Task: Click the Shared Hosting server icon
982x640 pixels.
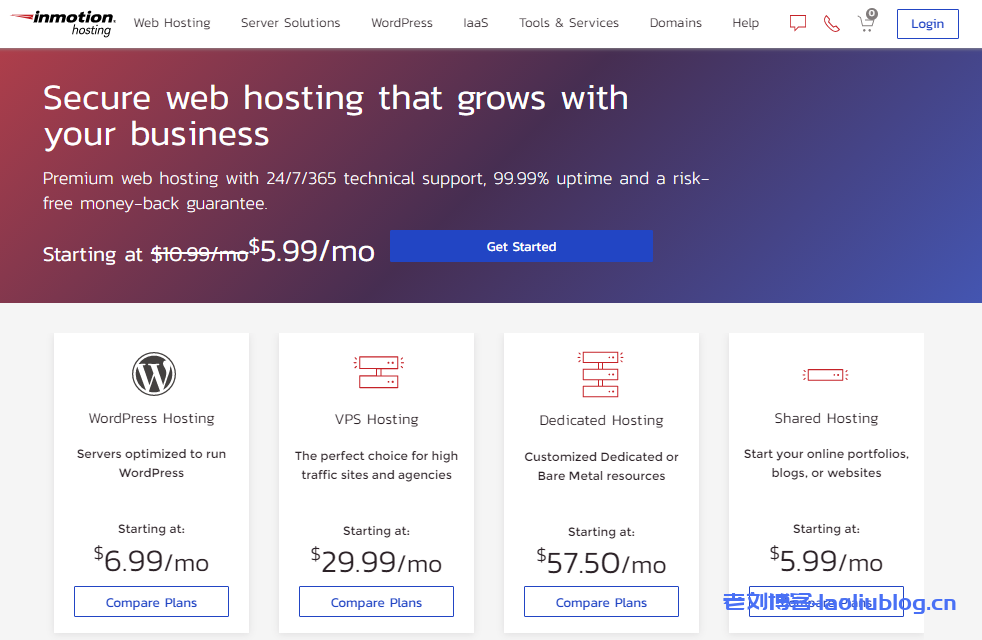Action: point(826,375)
